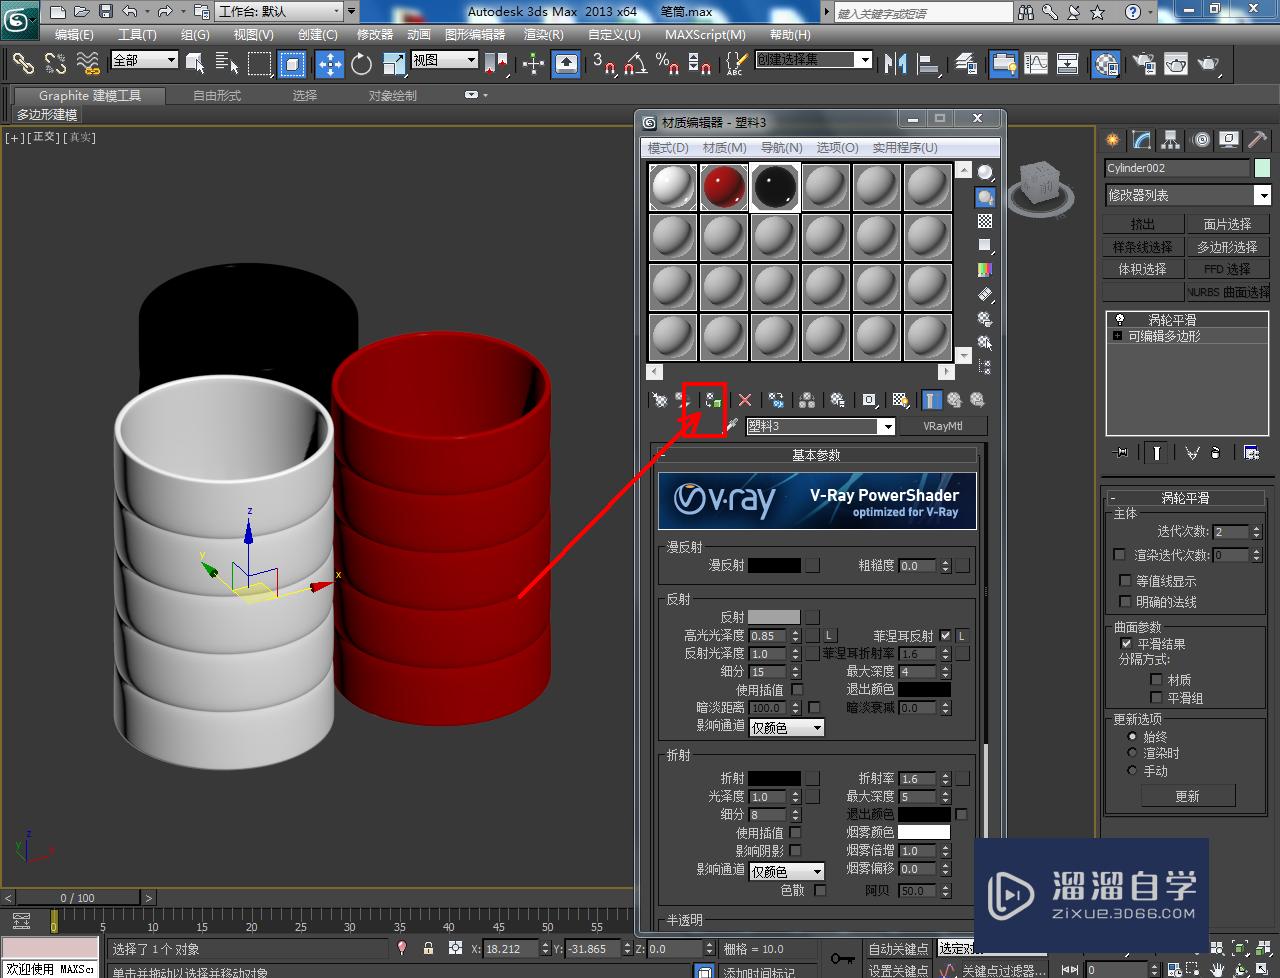Click Go to Parent icon in material editor

click(954, 400)
